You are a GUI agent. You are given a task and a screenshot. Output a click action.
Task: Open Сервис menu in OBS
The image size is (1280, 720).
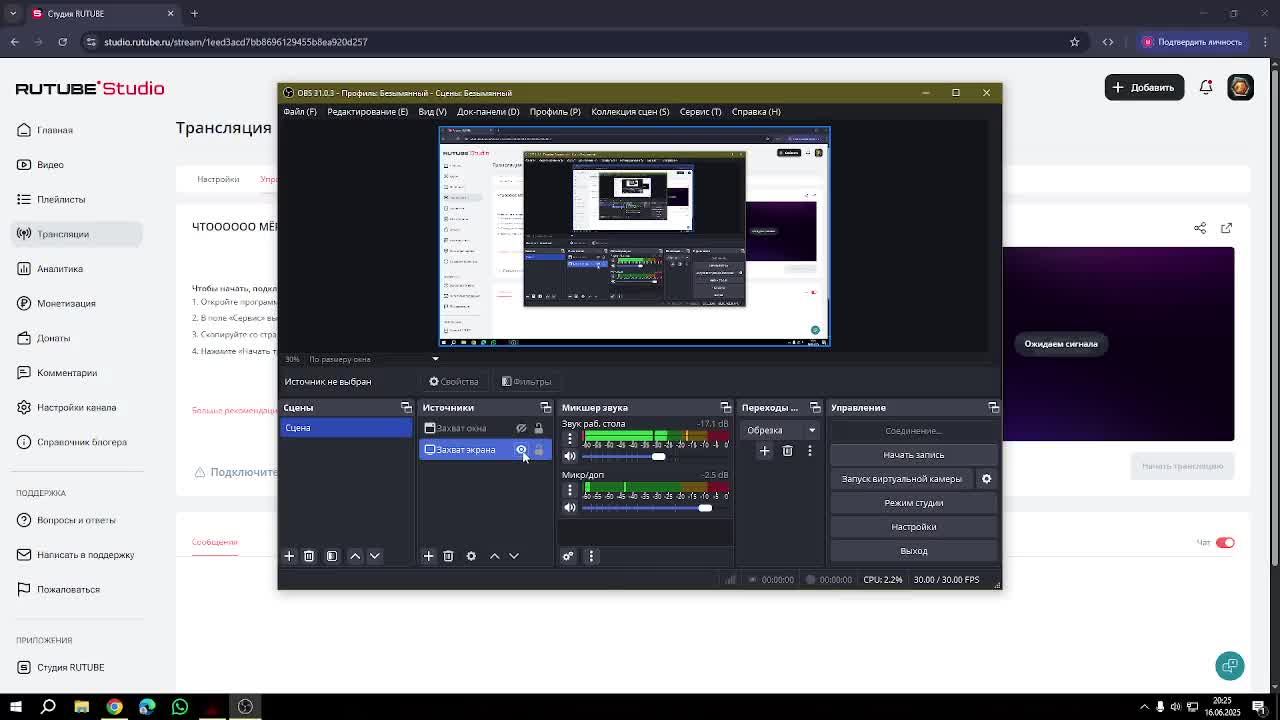point(700,112)
